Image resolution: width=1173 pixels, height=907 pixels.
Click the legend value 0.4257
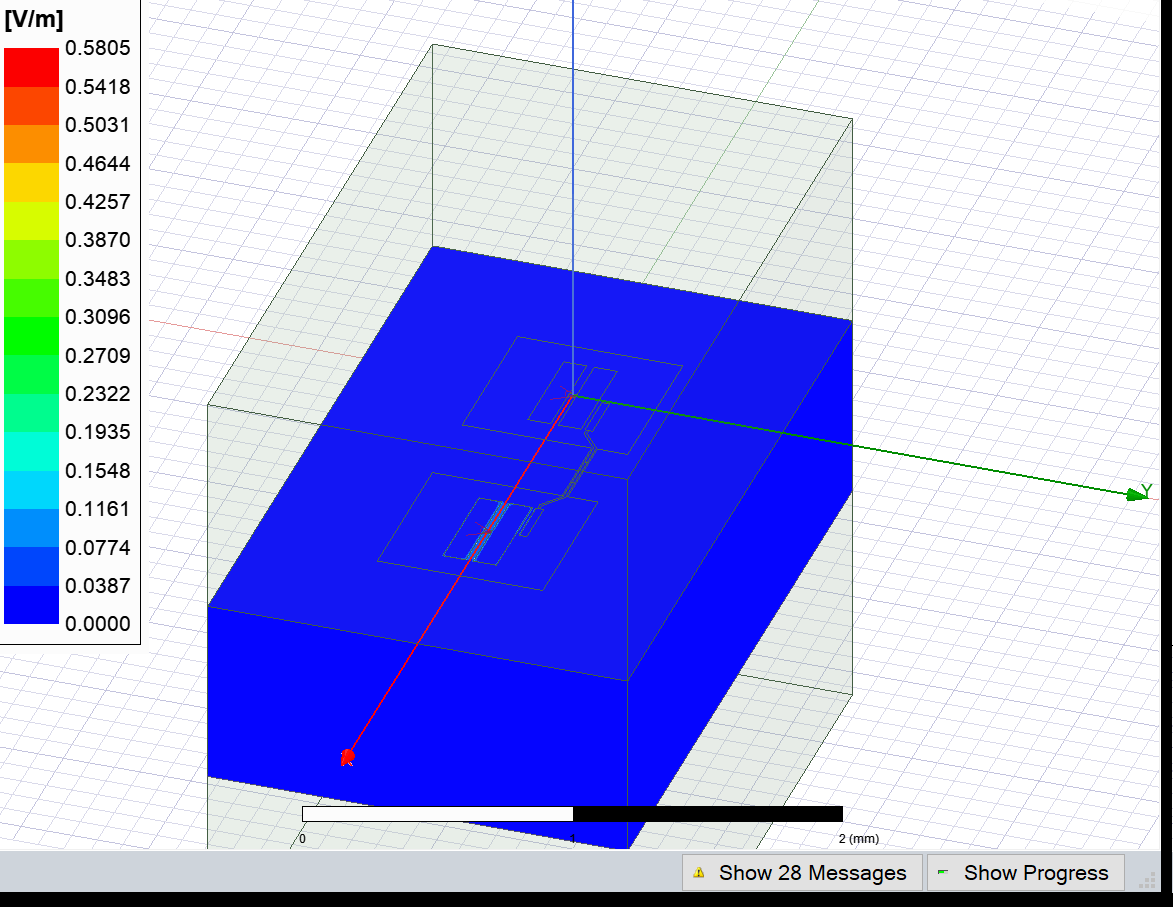97,202
